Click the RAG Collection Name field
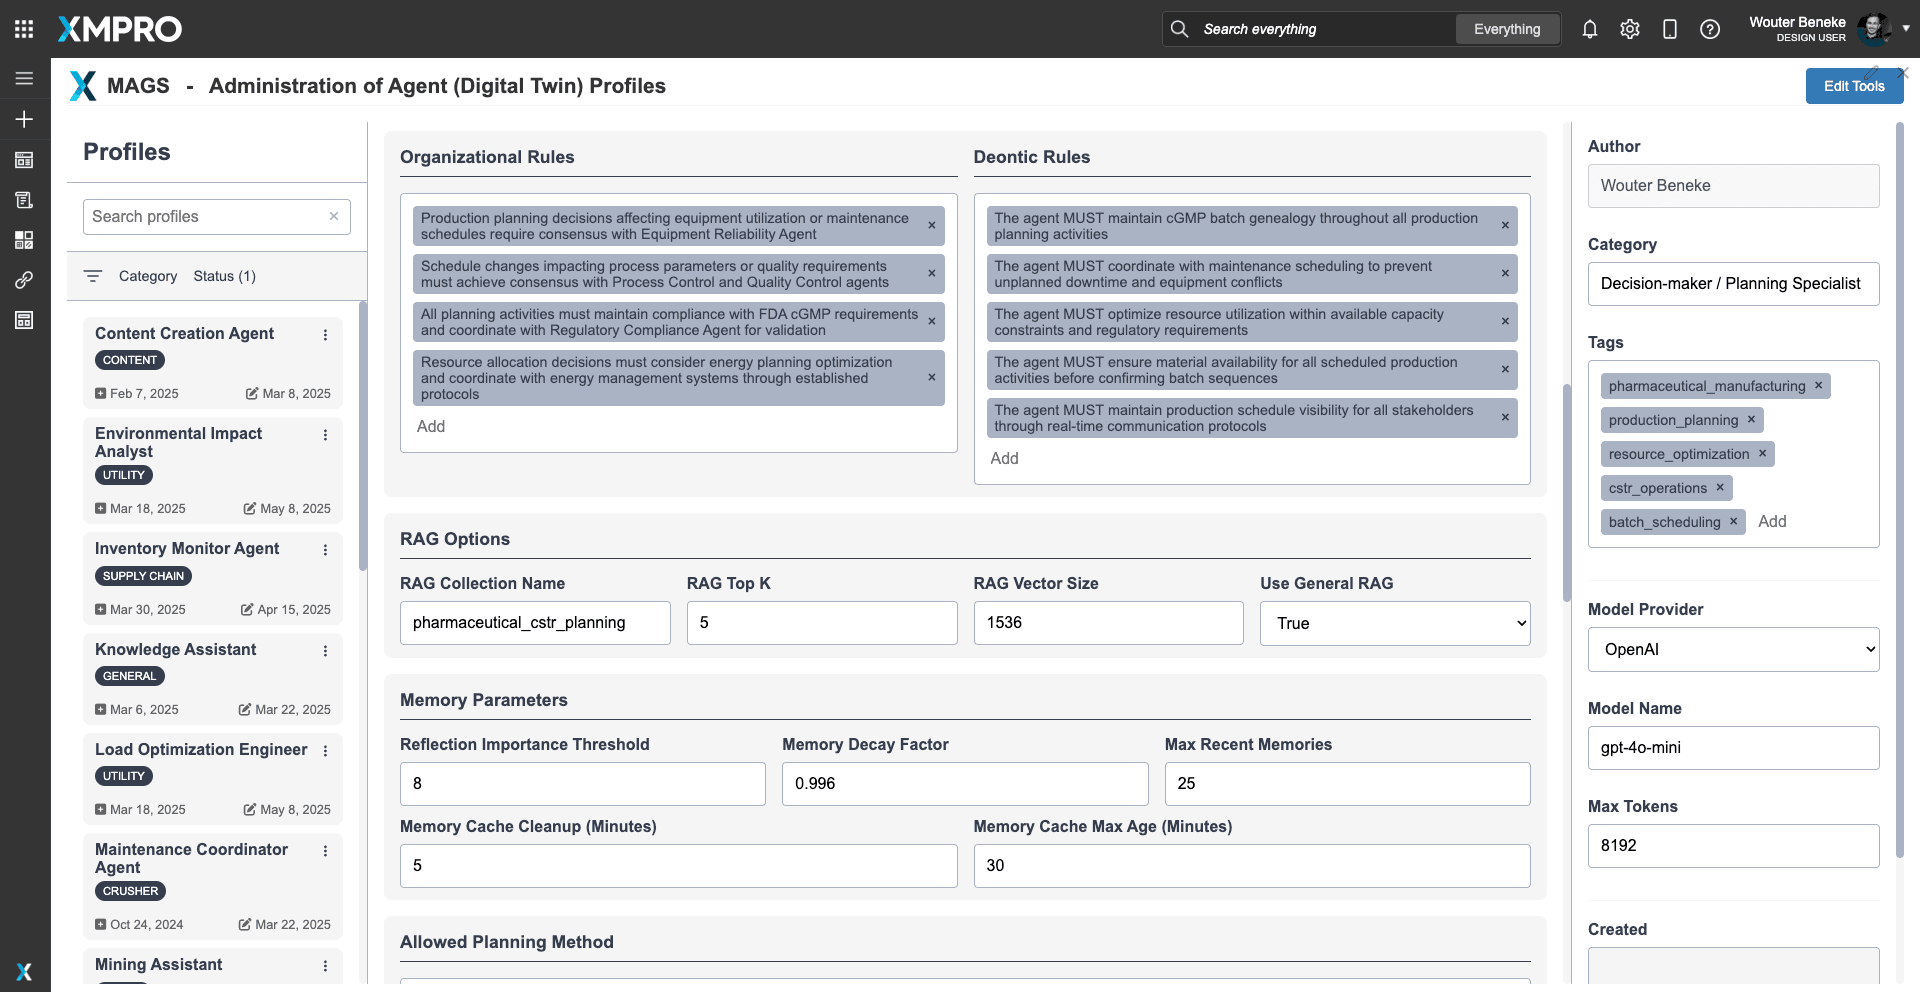This screenshot has width=1920, height=992. [535, 623]
